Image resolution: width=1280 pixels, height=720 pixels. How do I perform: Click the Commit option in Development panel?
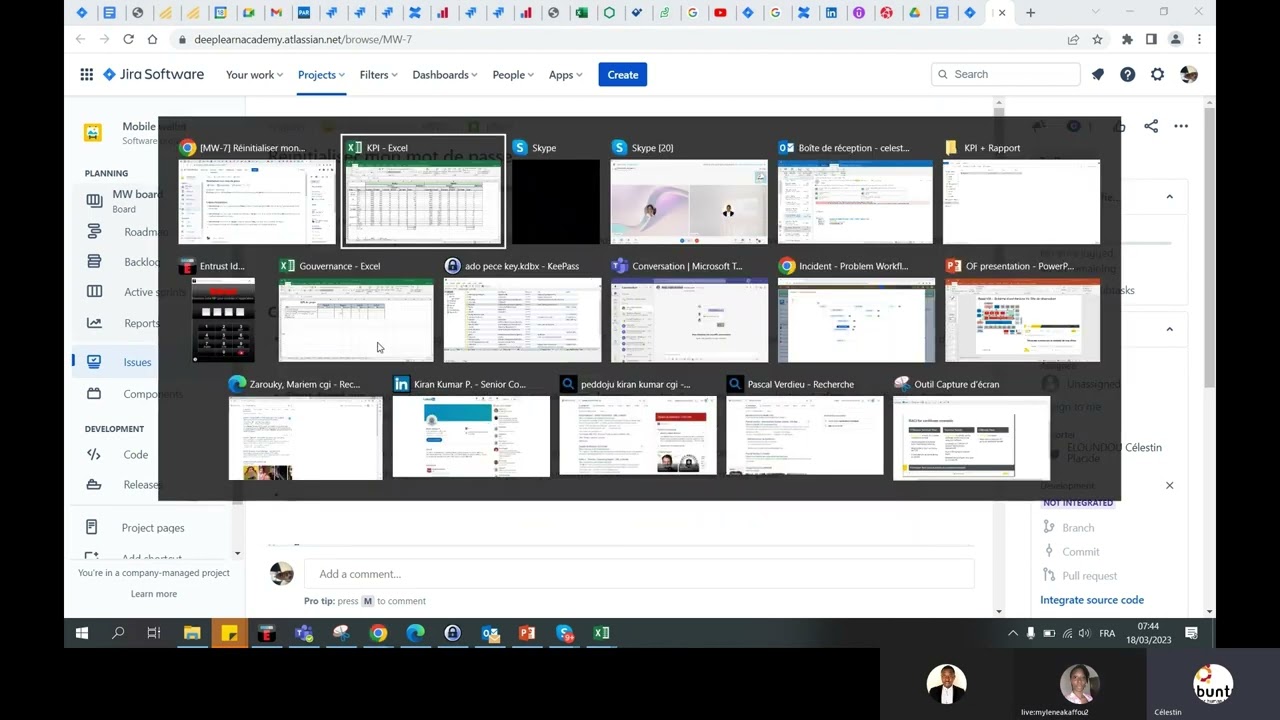pos(1080,552)
